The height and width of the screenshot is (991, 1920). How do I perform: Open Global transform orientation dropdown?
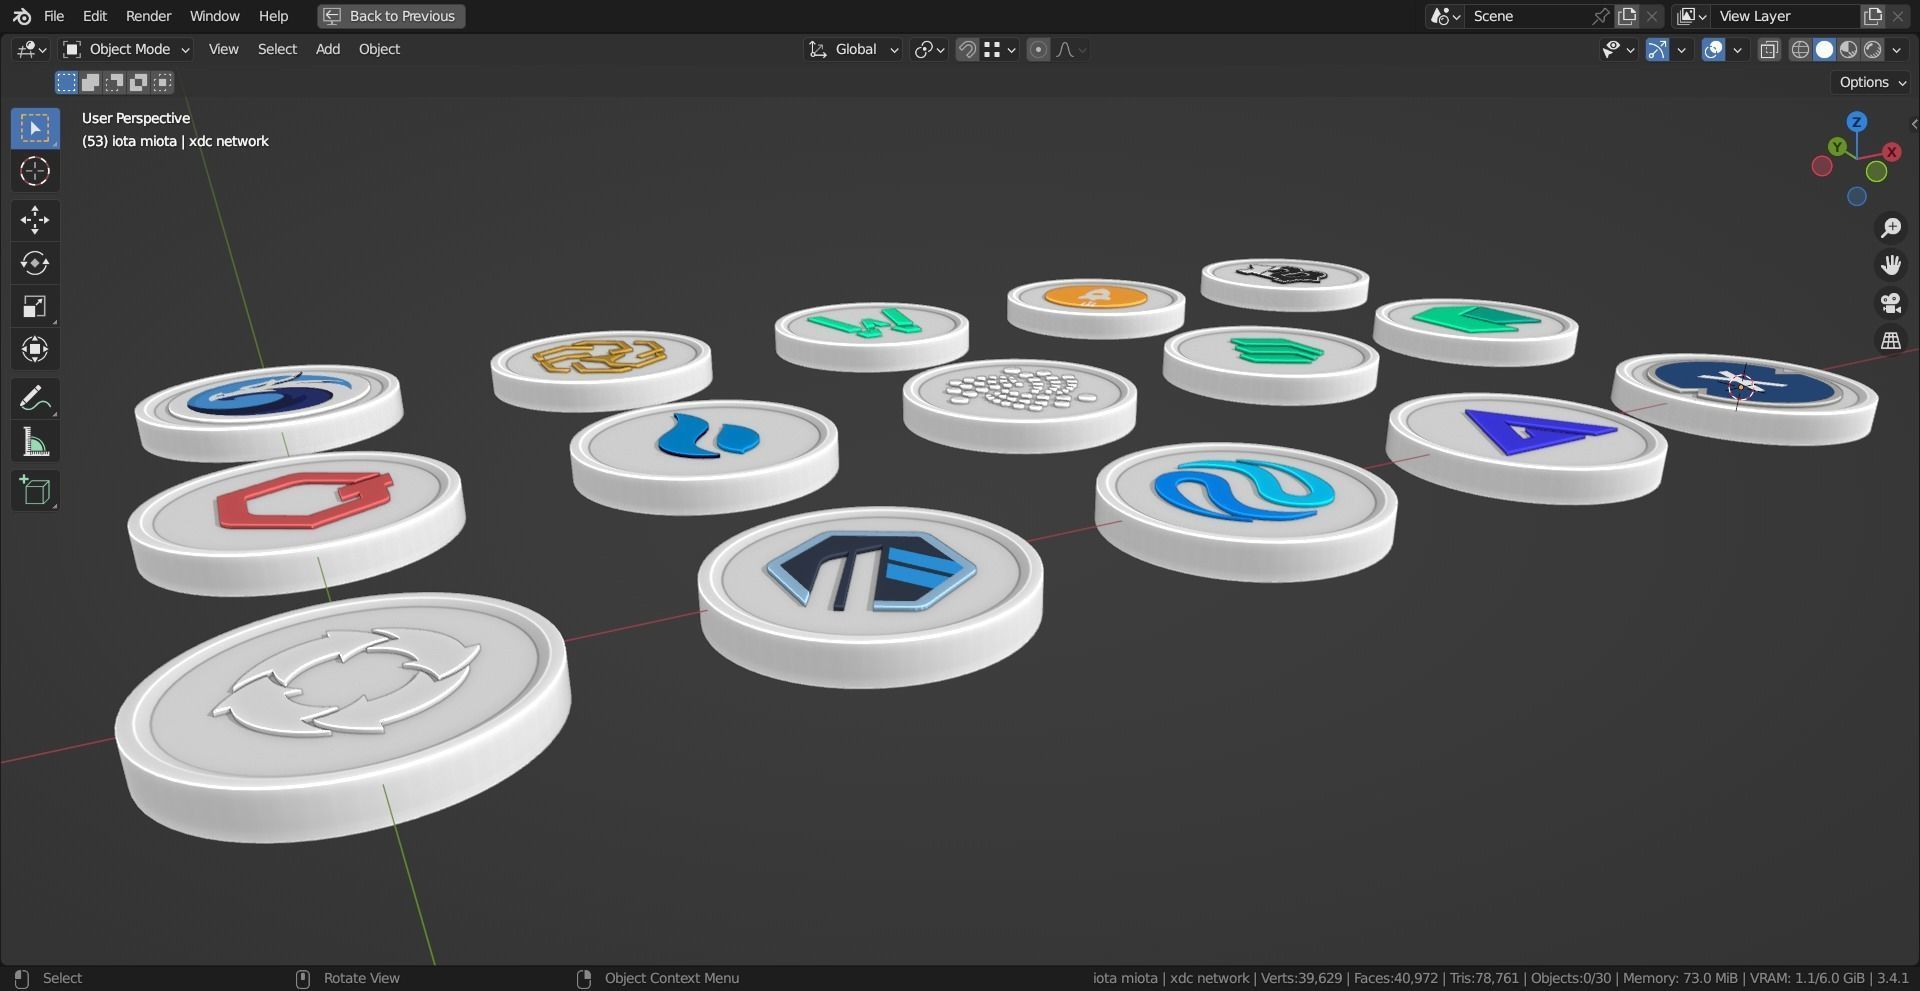853,49
